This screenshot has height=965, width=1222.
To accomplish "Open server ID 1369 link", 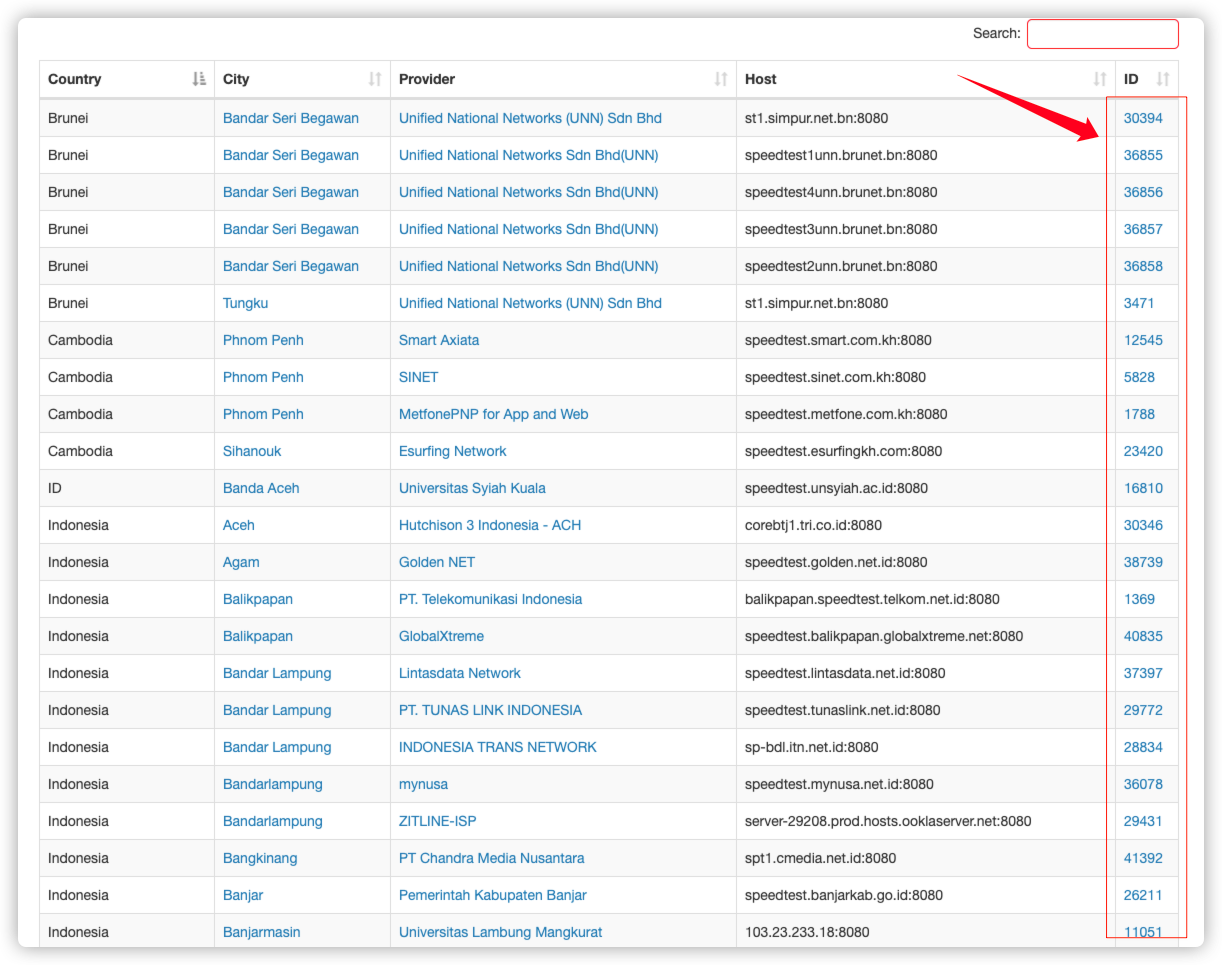I will (x=1139, y=599).
